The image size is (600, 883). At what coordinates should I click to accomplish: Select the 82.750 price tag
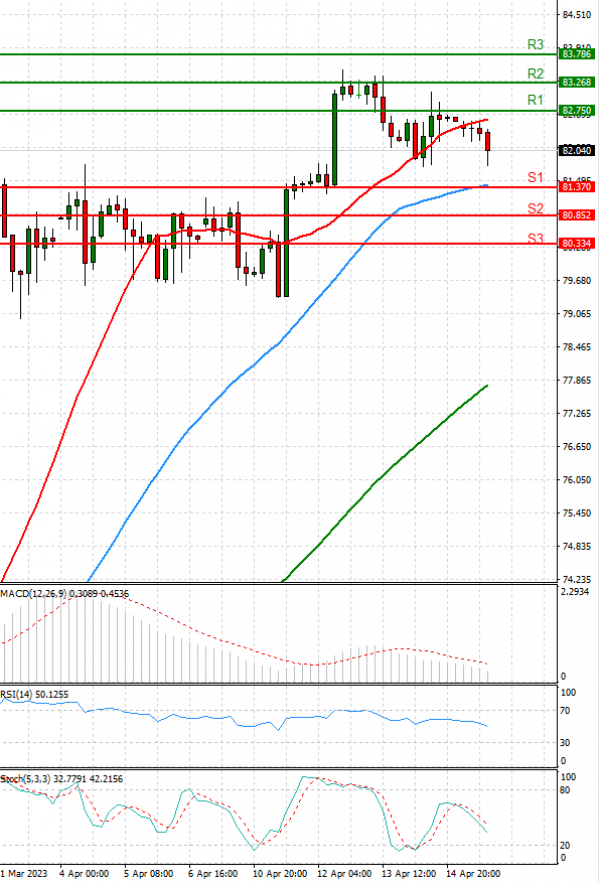pos(576,110)
